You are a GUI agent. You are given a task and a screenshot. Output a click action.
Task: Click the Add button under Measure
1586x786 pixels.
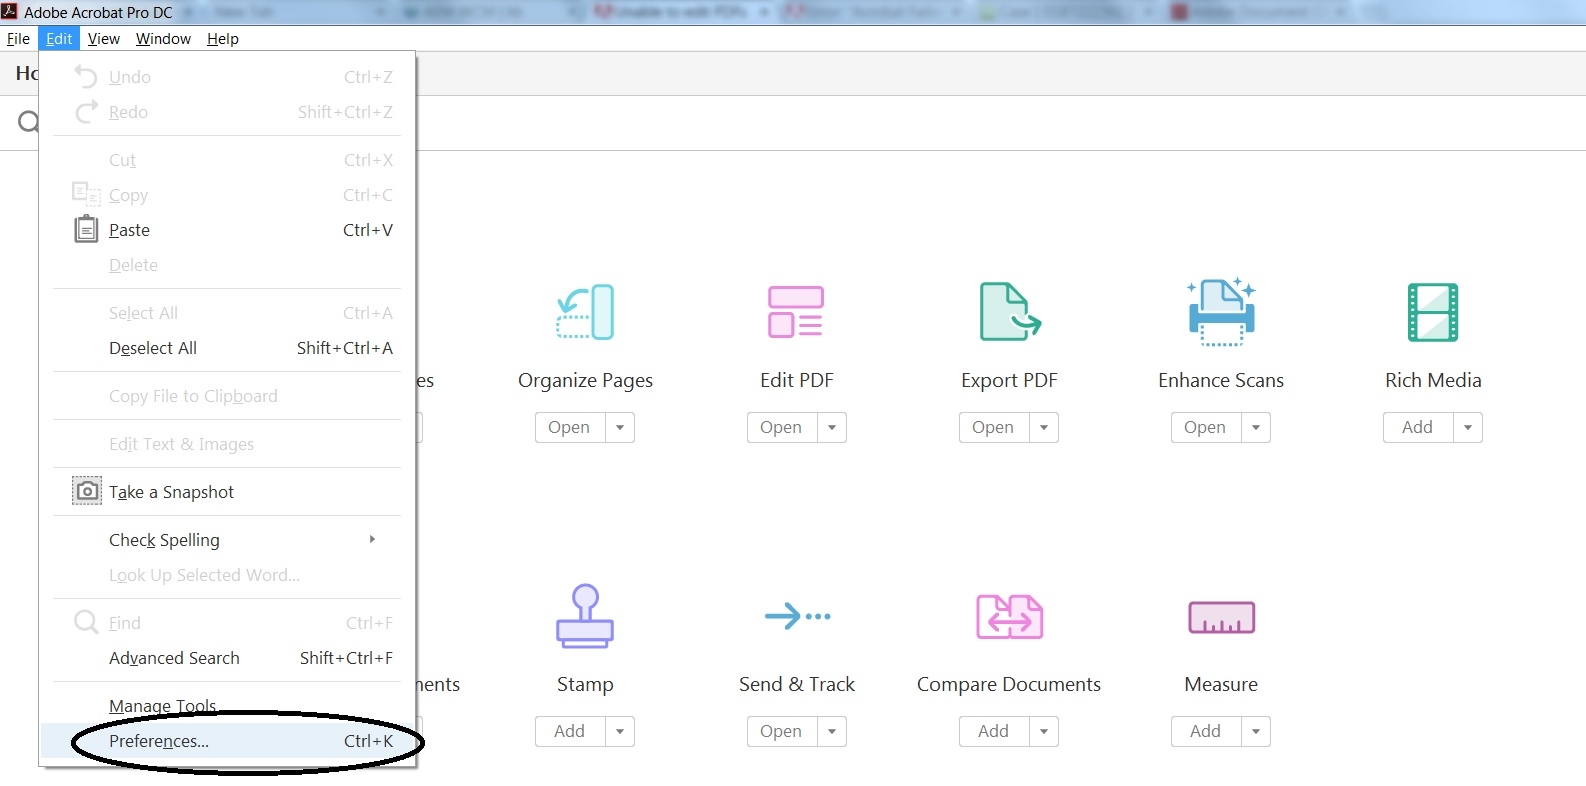pos(1205,731)
